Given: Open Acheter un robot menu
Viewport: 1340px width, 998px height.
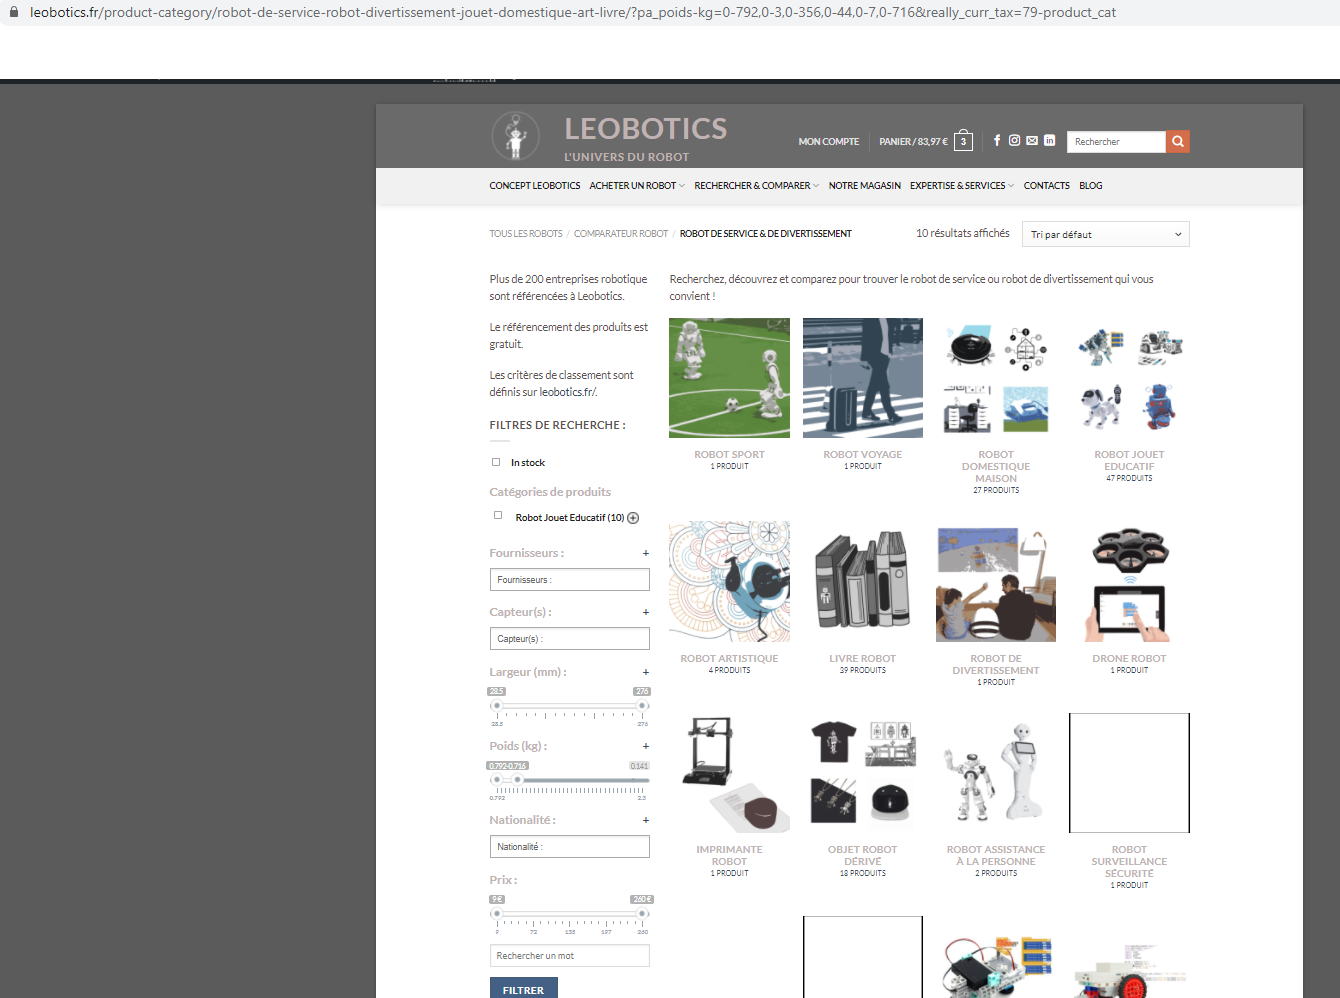Looking at the screenshot, I should 637,186.
